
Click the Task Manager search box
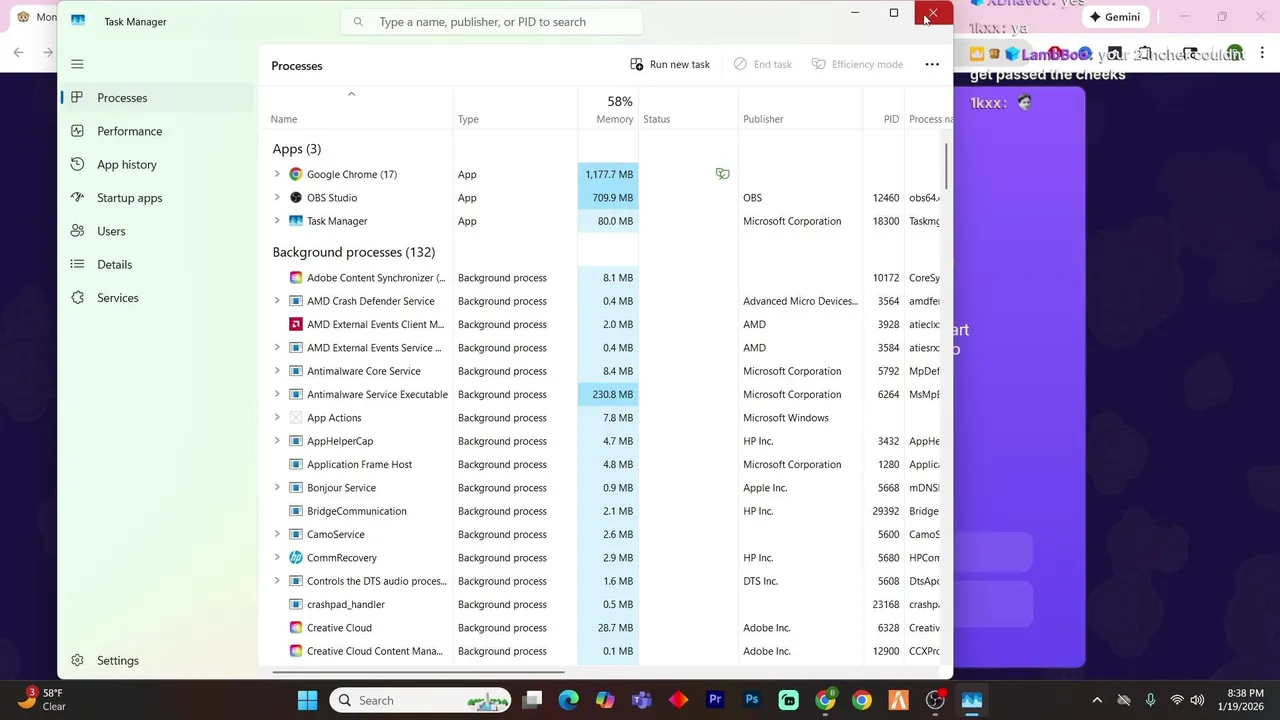pos(492,22)
